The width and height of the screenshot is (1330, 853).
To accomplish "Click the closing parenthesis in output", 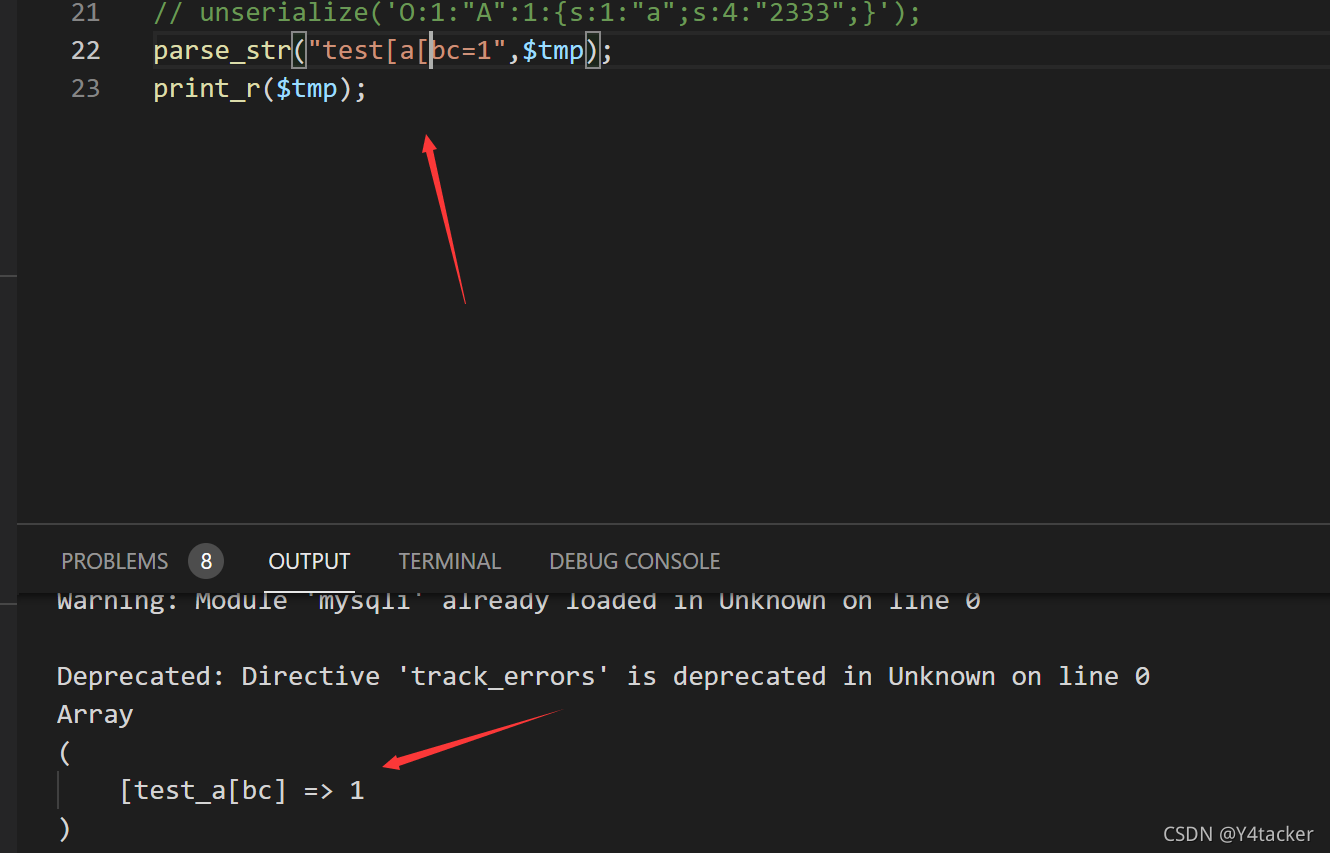I will [64, 828].
